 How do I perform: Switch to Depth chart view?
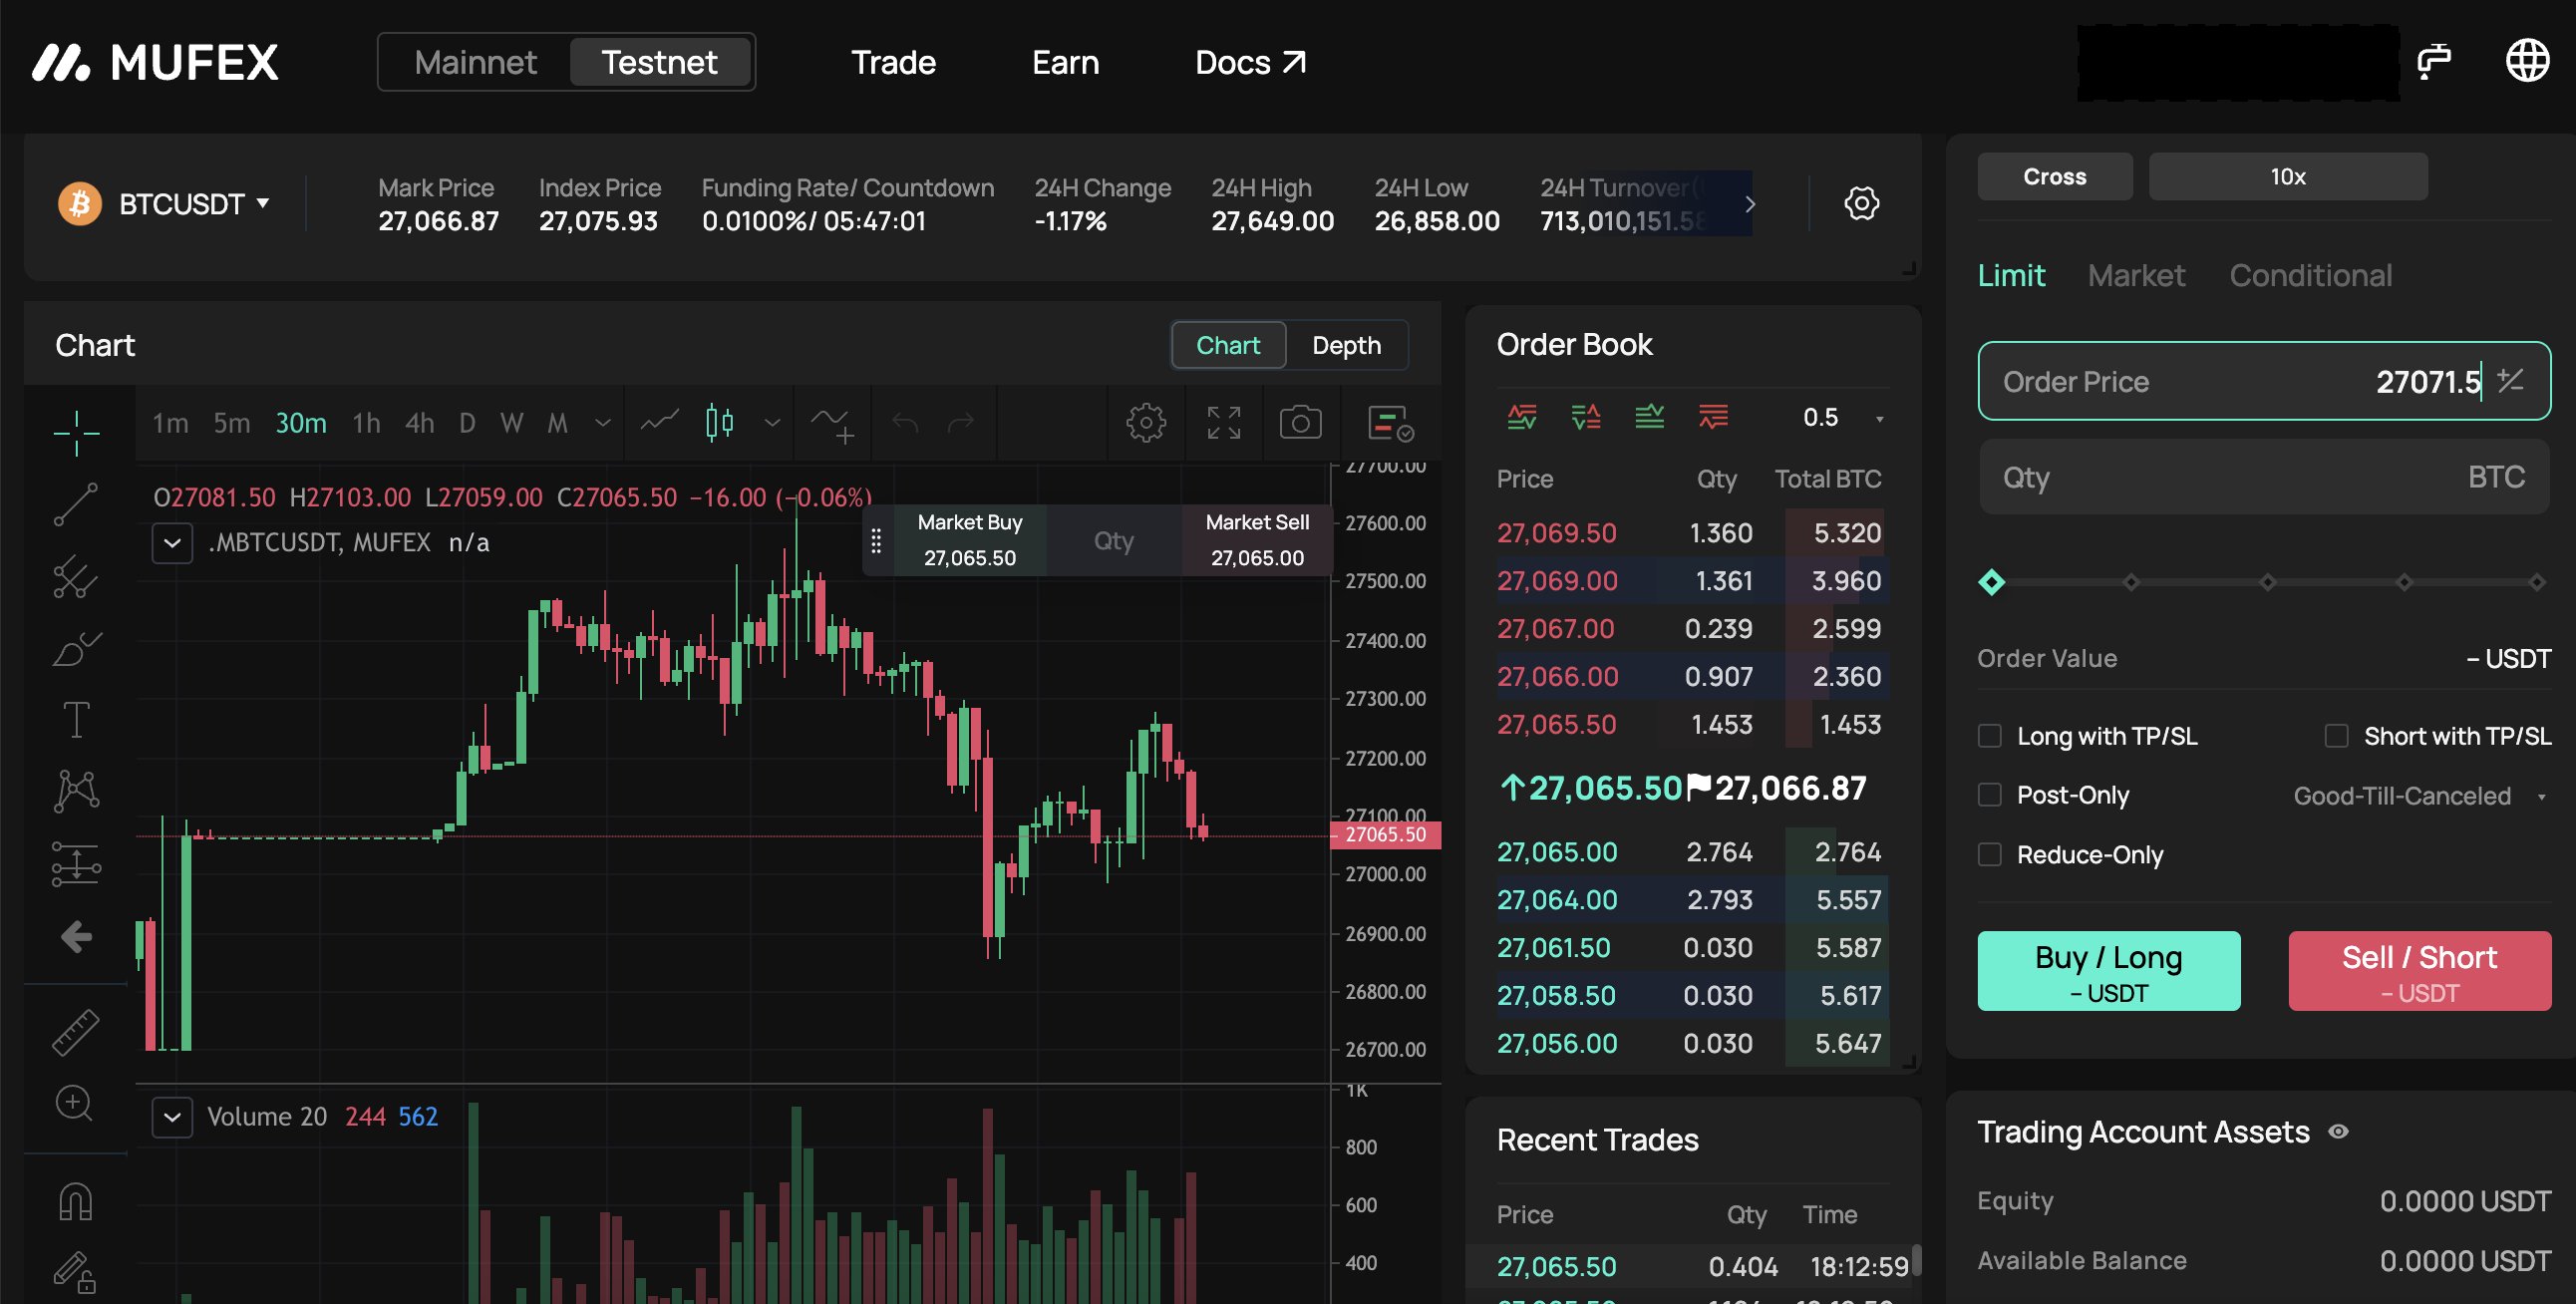click(1346, 345)
